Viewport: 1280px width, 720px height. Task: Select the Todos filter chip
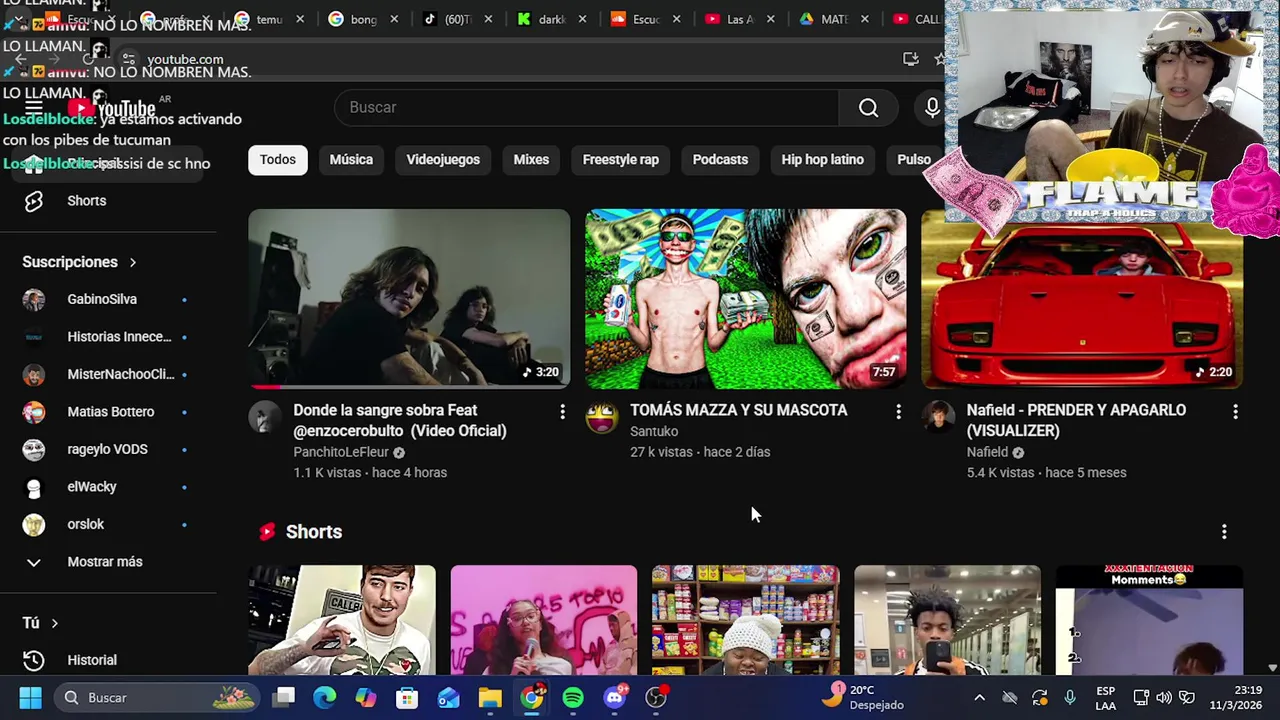click(278, 160)
